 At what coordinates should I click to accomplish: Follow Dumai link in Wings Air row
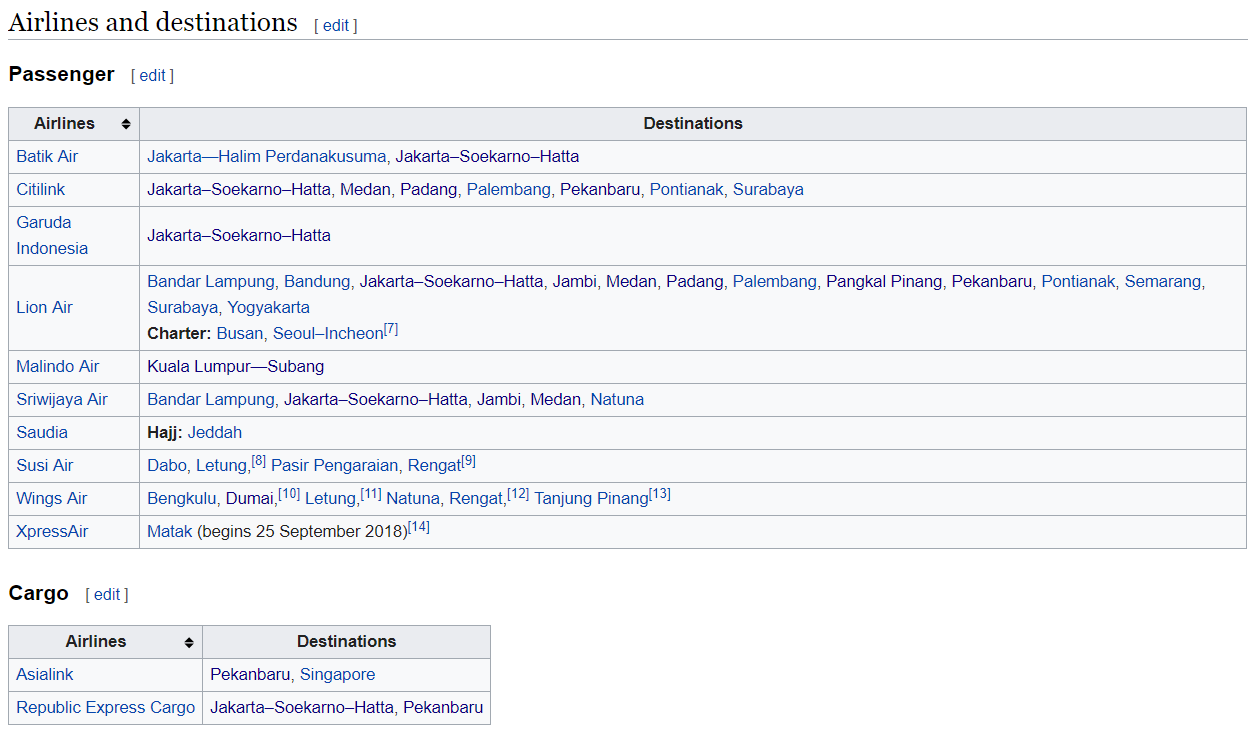pos(250,499)
